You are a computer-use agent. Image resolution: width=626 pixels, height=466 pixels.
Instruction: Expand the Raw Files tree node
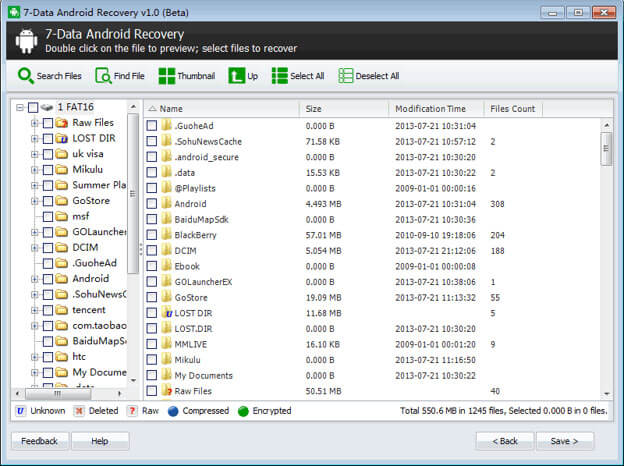pyautogui.click(x=35, y=123)
